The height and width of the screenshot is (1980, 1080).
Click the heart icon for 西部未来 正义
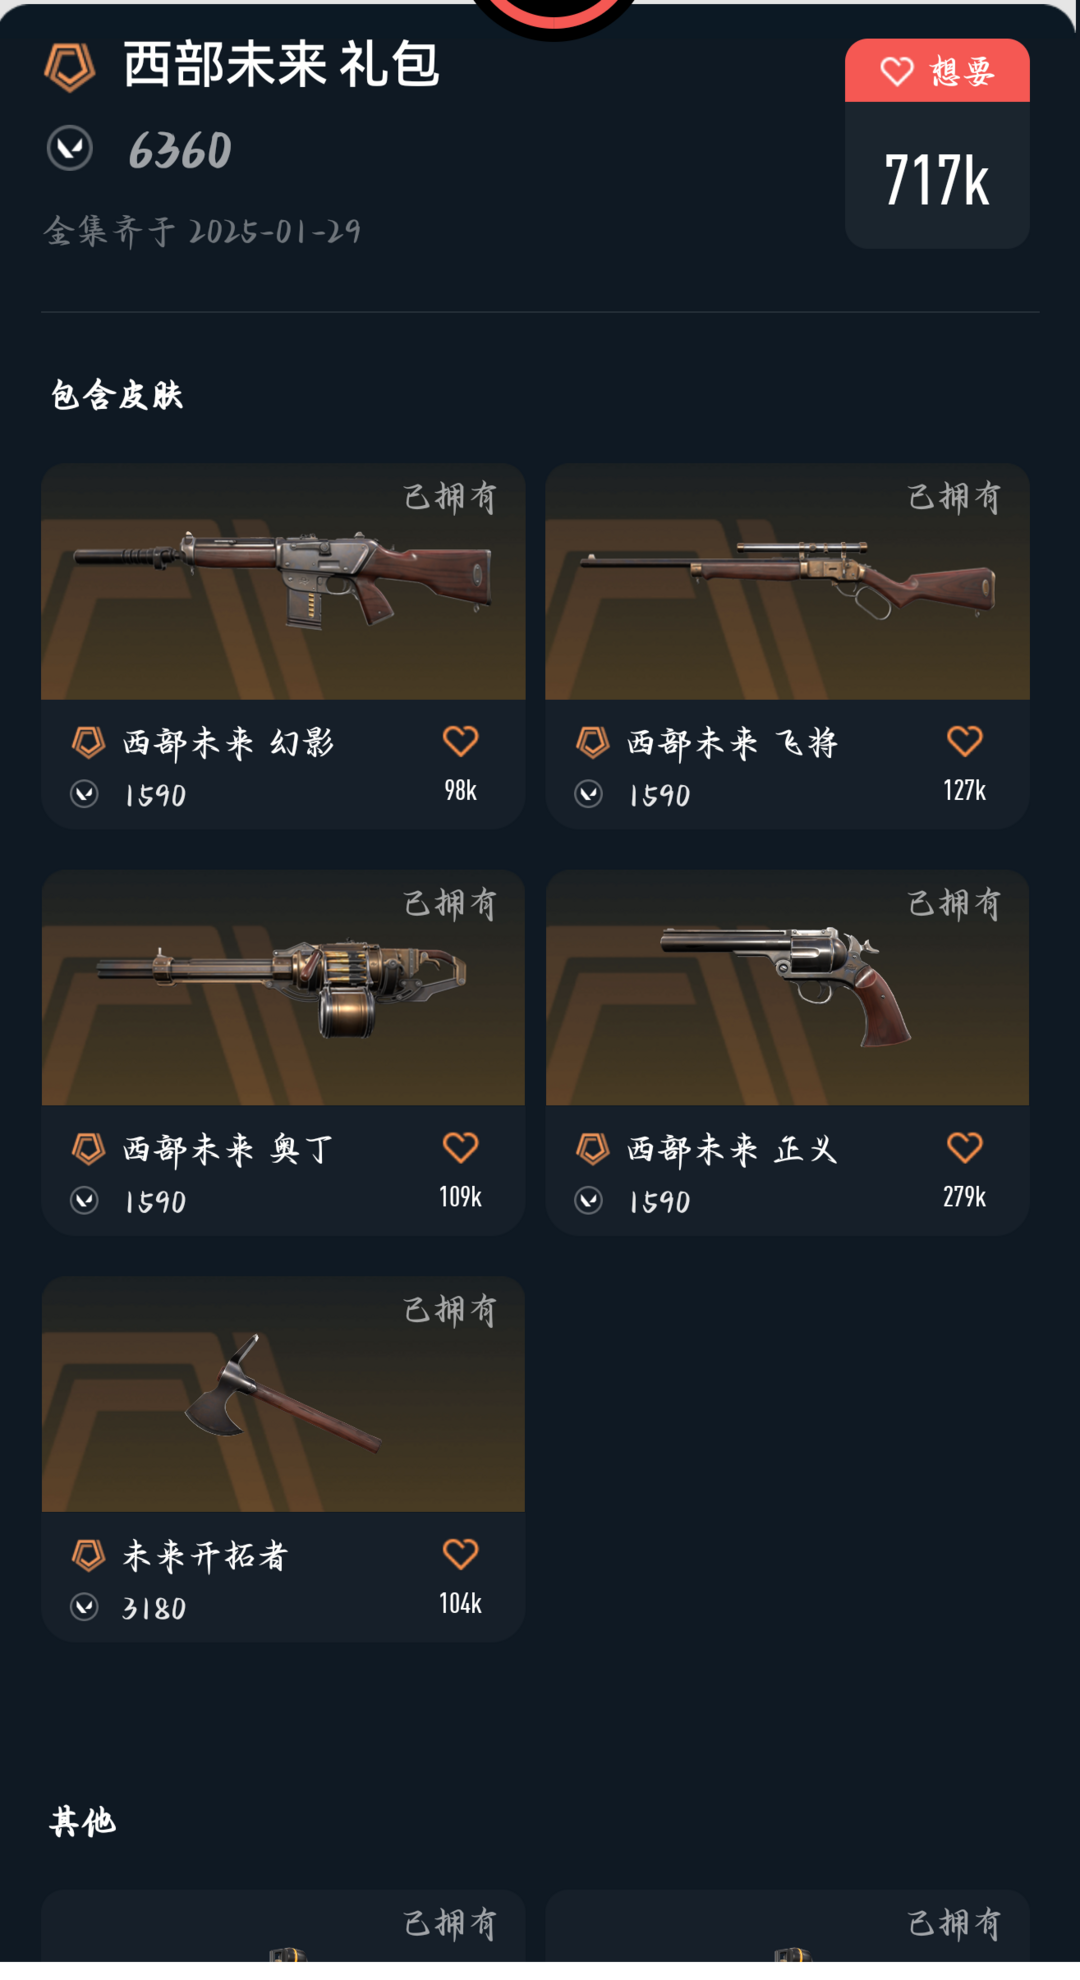964,1147
